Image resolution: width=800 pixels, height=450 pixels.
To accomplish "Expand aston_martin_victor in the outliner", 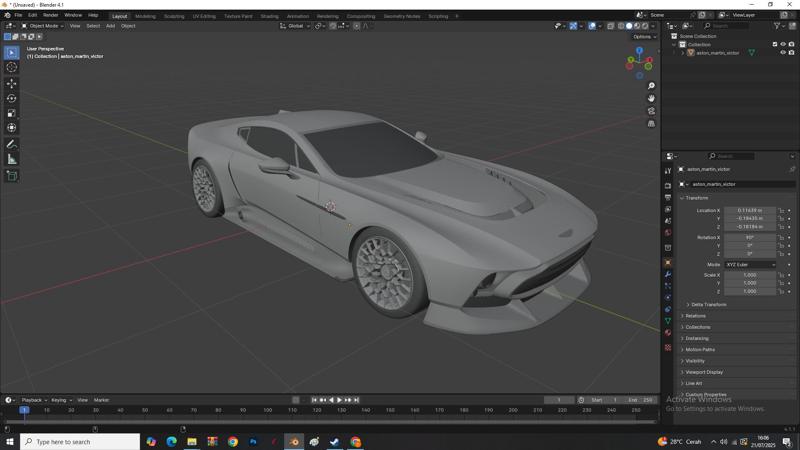I will [x=683, y=53].
